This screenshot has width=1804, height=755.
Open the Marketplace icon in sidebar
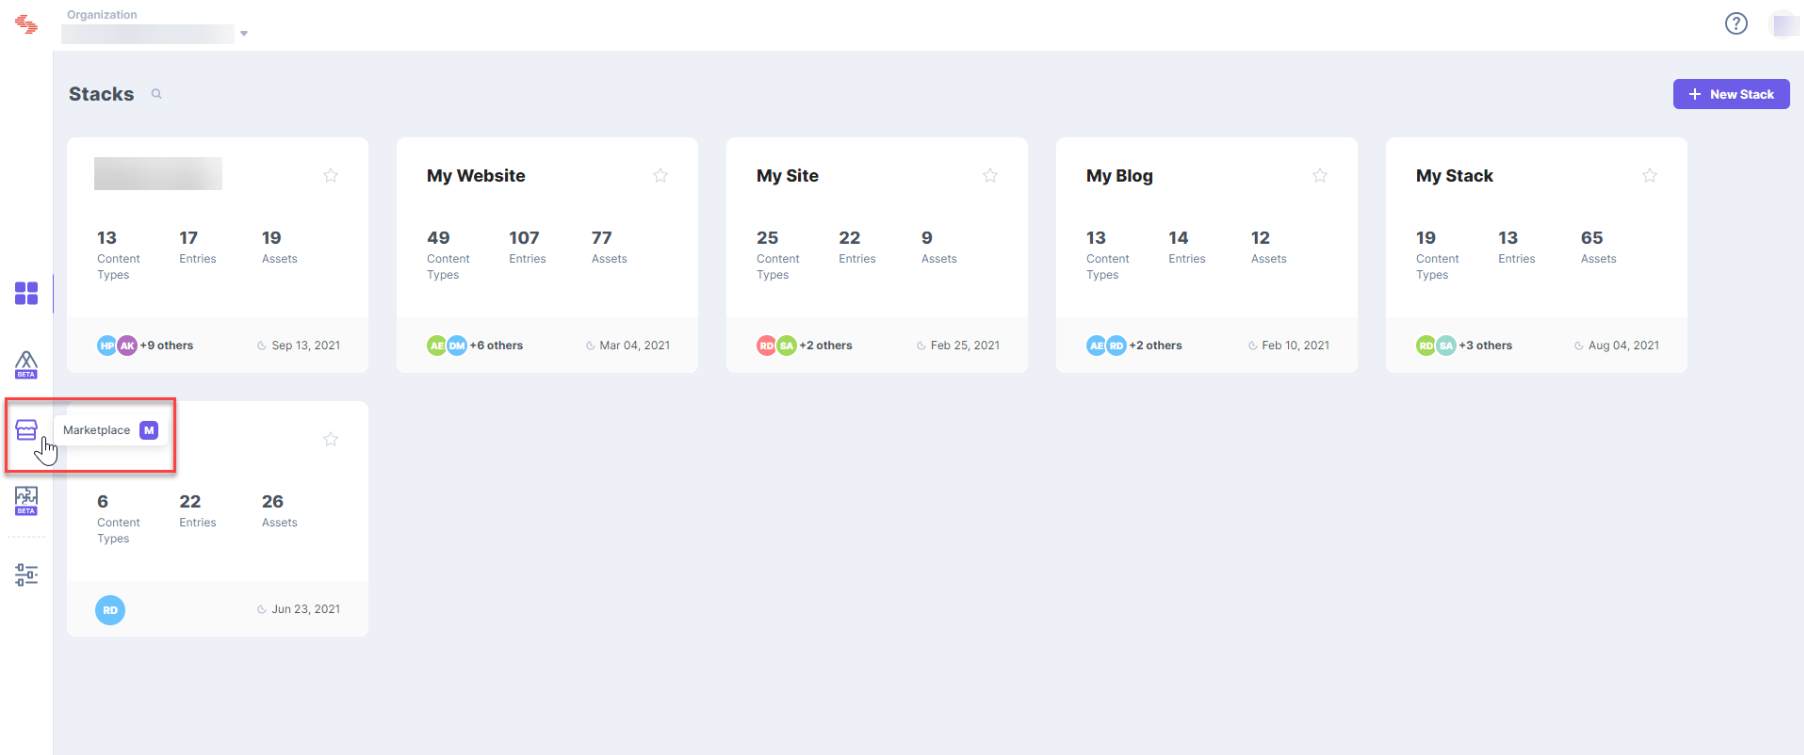coord(26,430)
